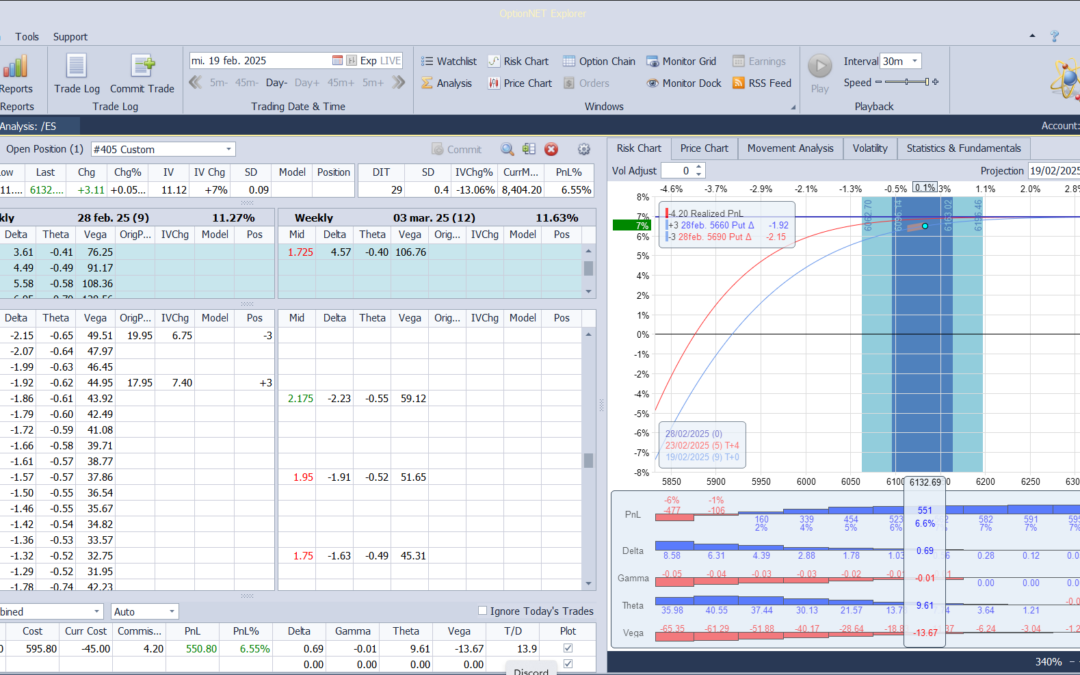This screenshot has height=675, width=1080.
Task: Show the Option Chain window
Action: (x=598, y=61)
